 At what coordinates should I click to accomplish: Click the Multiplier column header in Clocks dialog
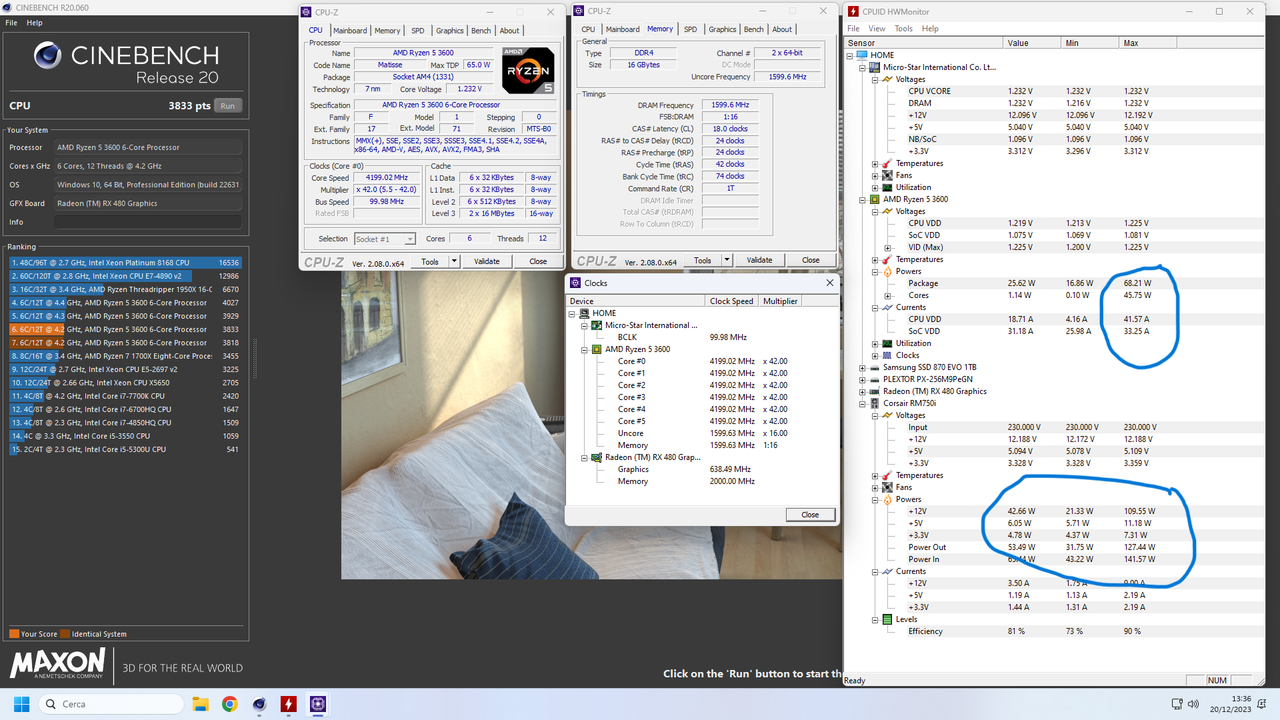[x=780, y=300]
